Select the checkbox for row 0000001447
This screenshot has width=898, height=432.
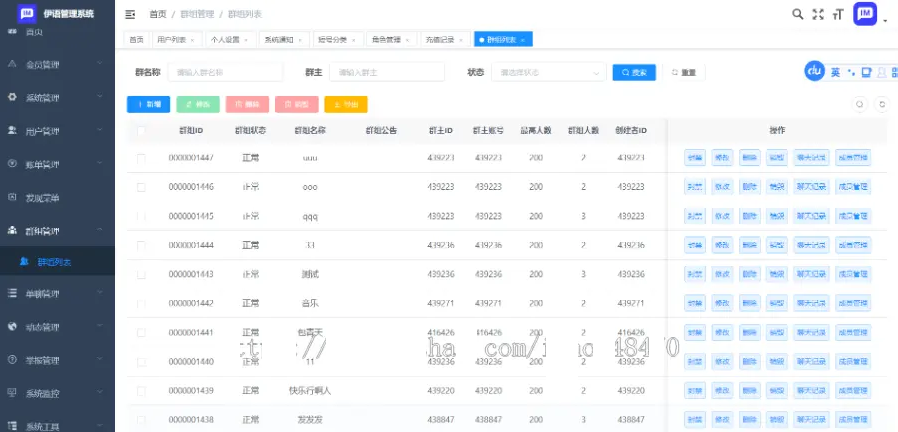pos(141,158)
